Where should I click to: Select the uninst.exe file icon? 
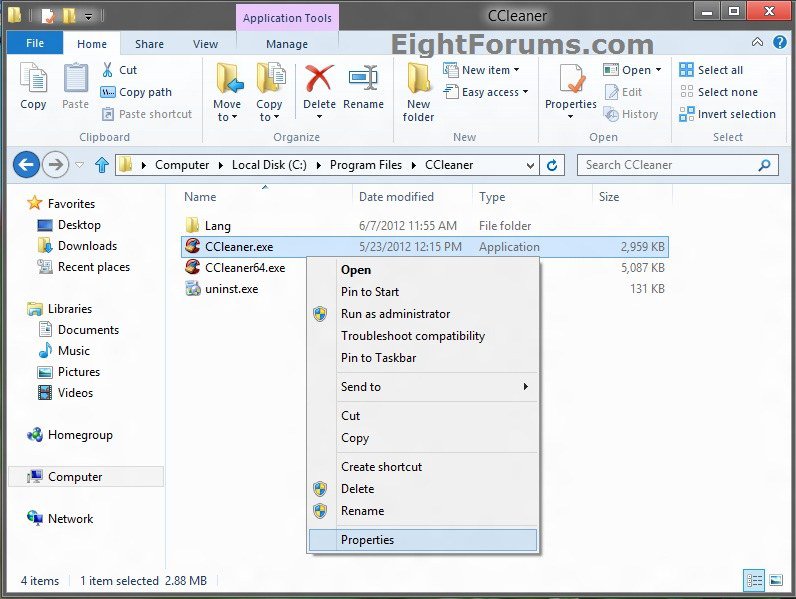pyautogui.click(x=192, y=288)
